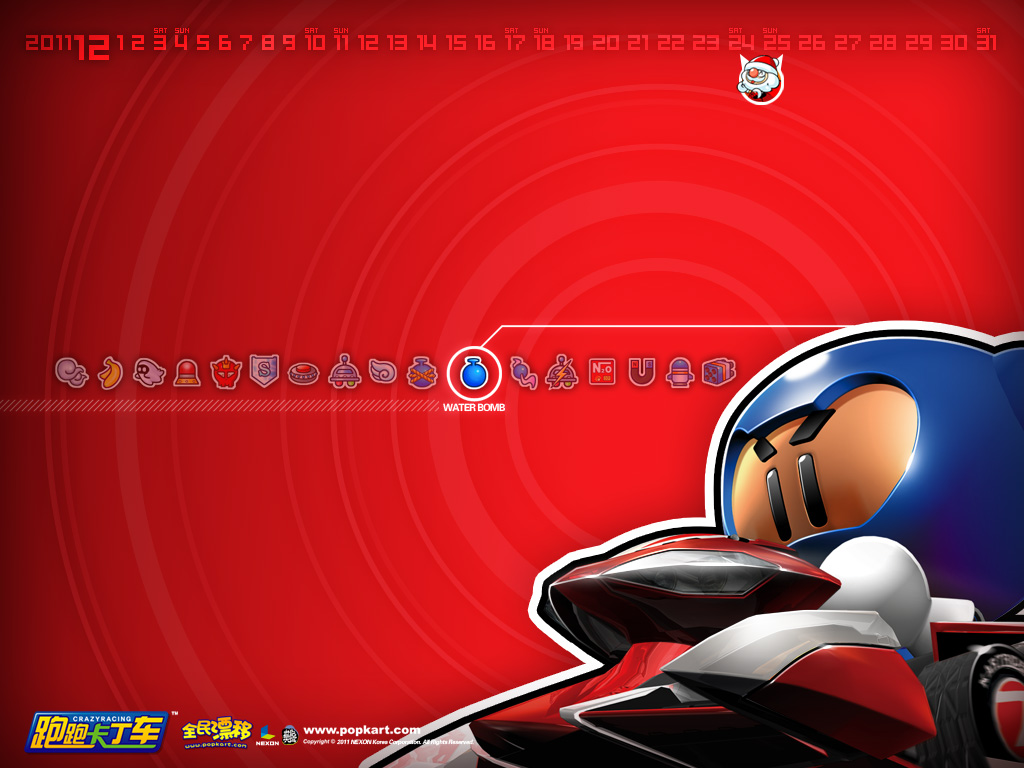1024x768 pixels.
Task: Select the N2O nitro boost item icon
Action: coord(602,372)
